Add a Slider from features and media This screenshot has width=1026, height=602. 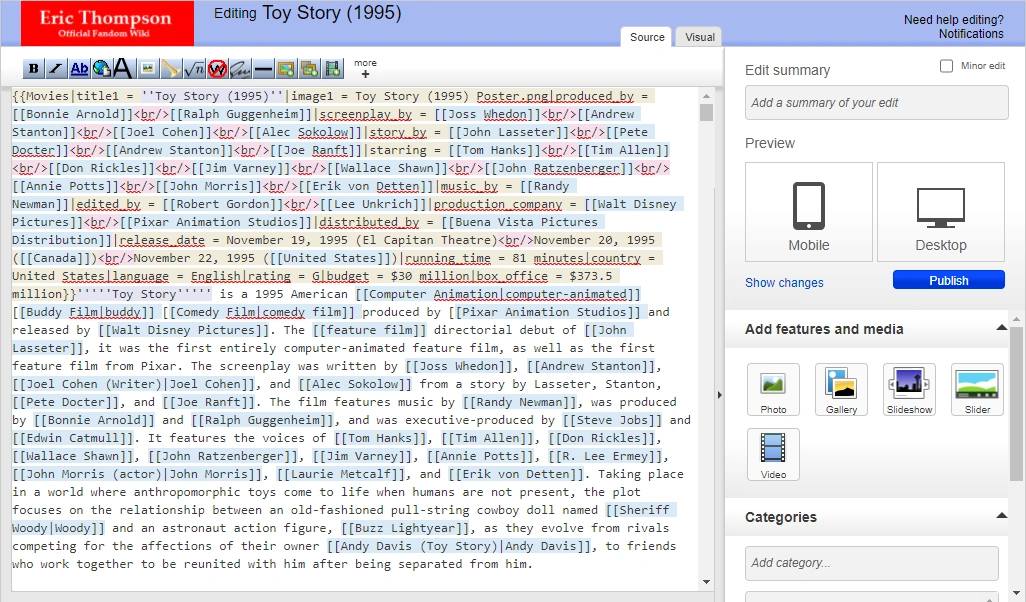978,389
